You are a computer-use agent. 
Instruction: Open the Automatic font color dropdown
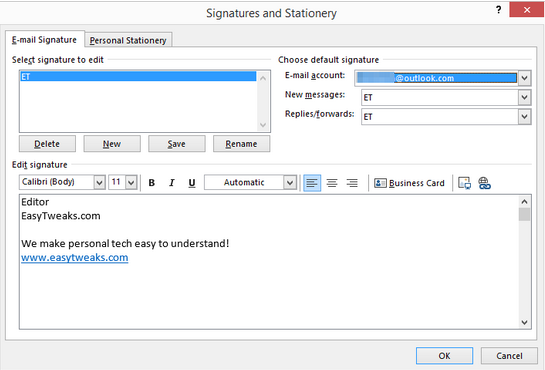290,182
